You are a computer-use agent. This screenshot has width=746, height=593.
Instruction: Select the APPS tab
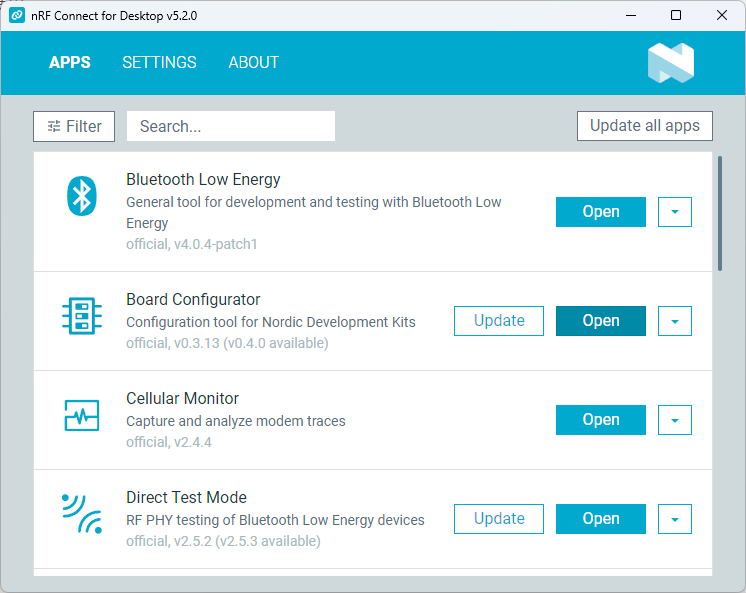tap(70, 62)
